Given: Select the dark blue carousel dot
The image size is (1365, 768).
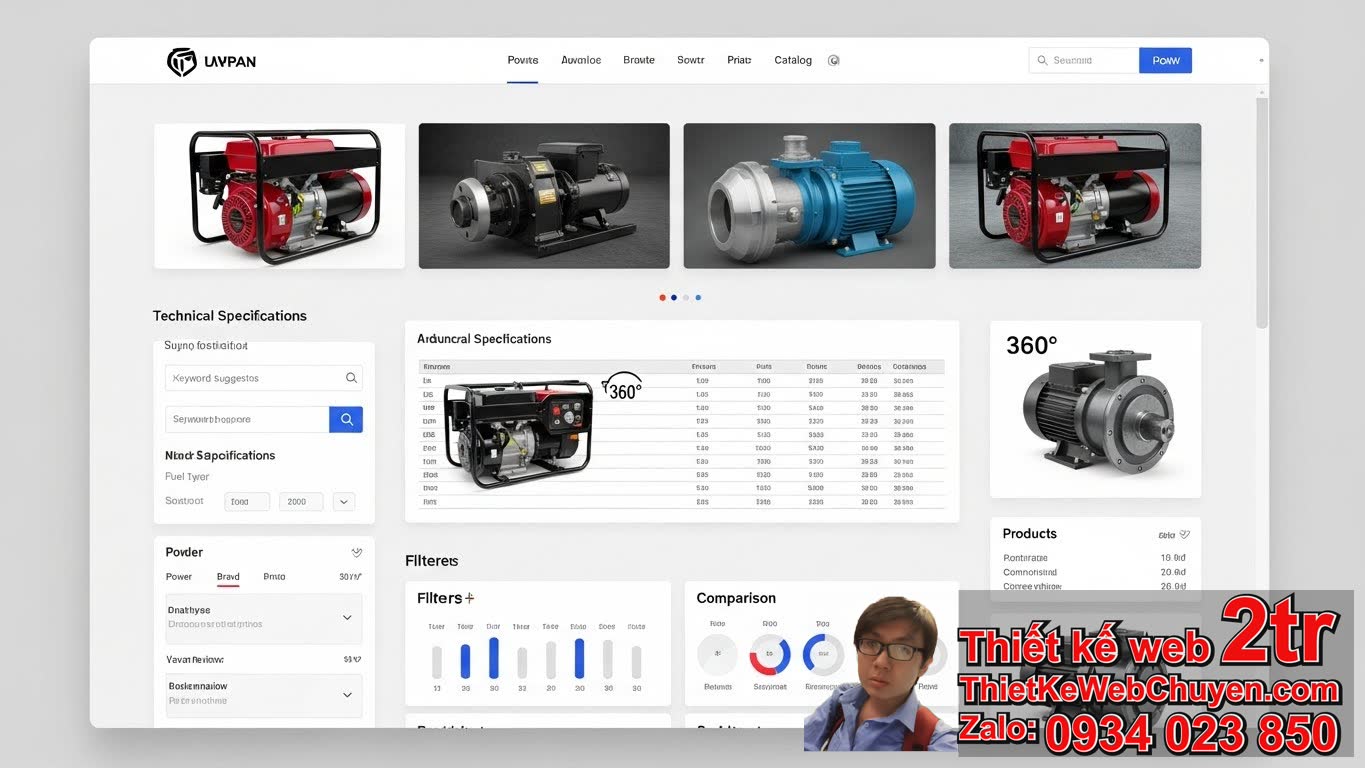Looking at the screenshot, I should [674, 297].
